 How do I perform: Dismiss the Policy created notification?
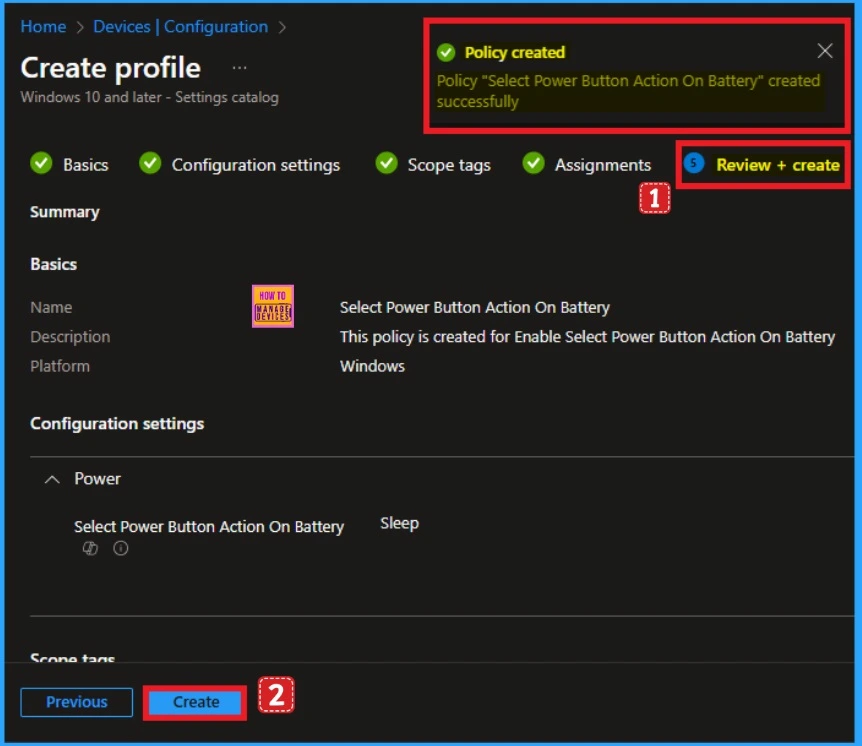(825, 51)
